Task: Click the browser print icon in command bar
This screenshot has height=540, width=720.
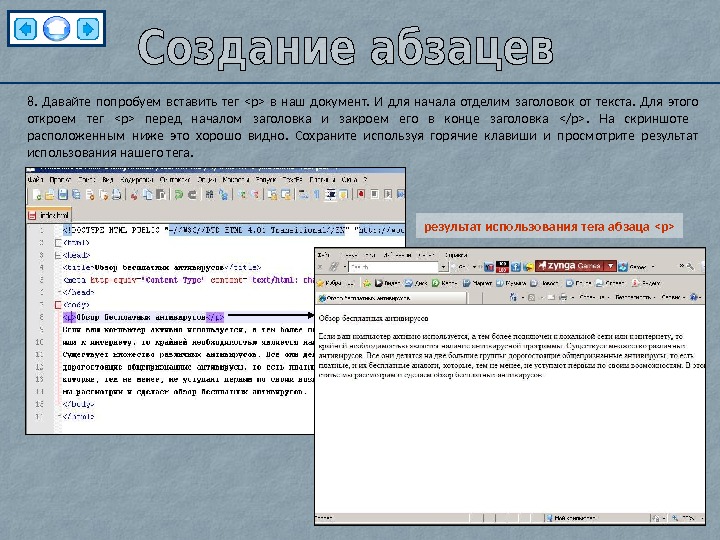Action: [563, 298]
